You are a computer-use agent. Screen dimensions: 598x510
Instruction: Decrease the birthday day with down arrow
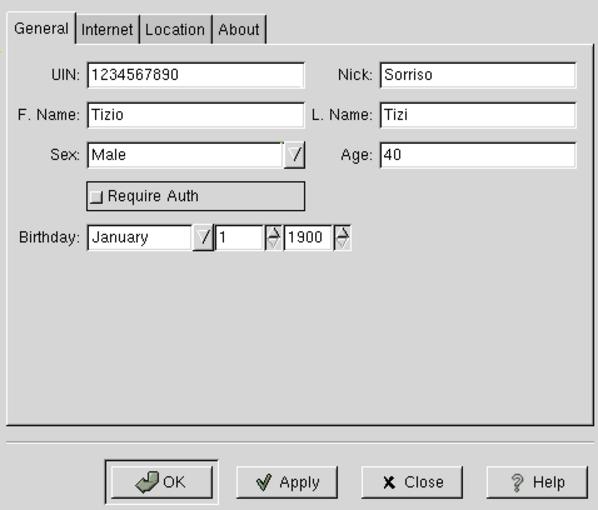273,244
